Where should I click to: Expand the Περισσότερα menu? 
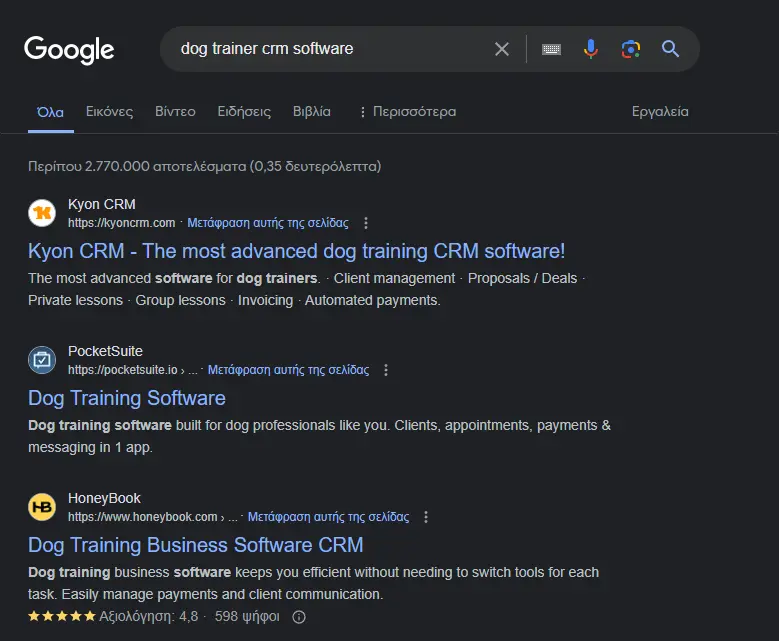click(406, 112)
